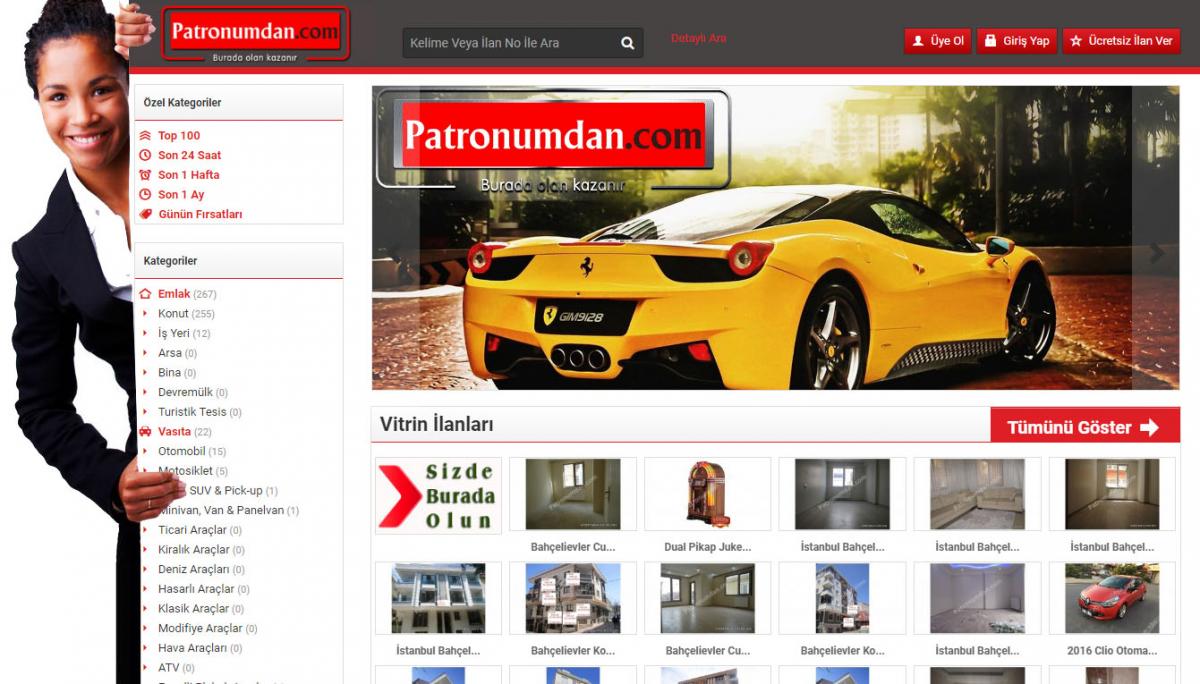Click the red arrow beside Ticari Araçlar
1200x684 pixels.
coord(146,530)
